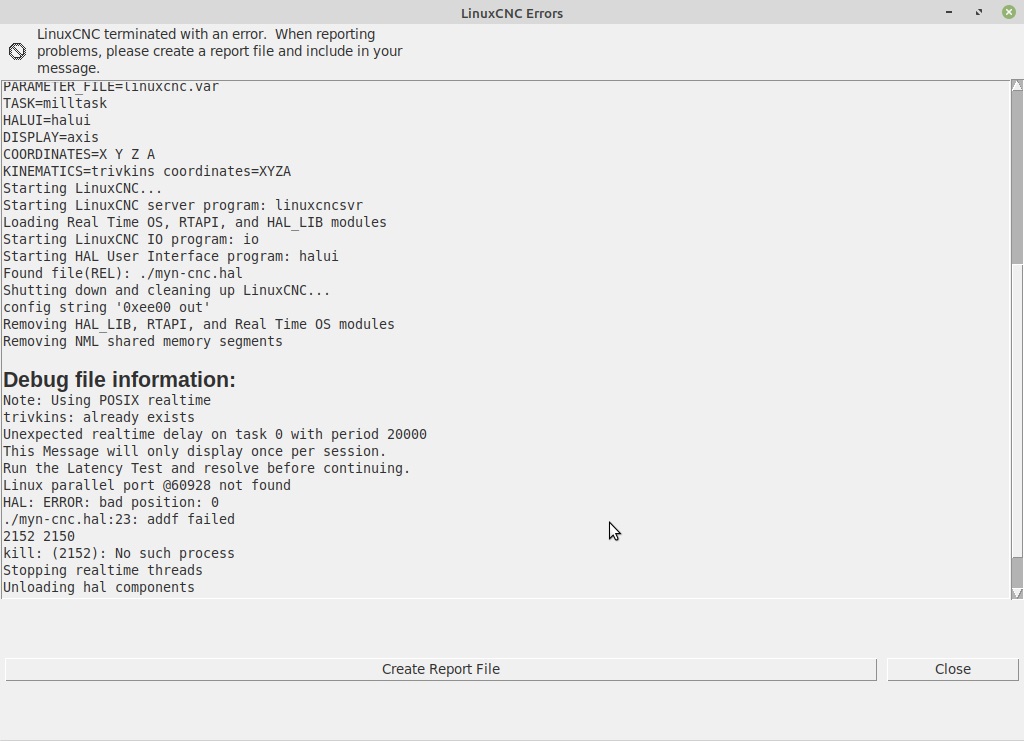Click 'Loading Real Time OS, RTAPI' line
The image size is (1024, 741).
pos(195,222)
